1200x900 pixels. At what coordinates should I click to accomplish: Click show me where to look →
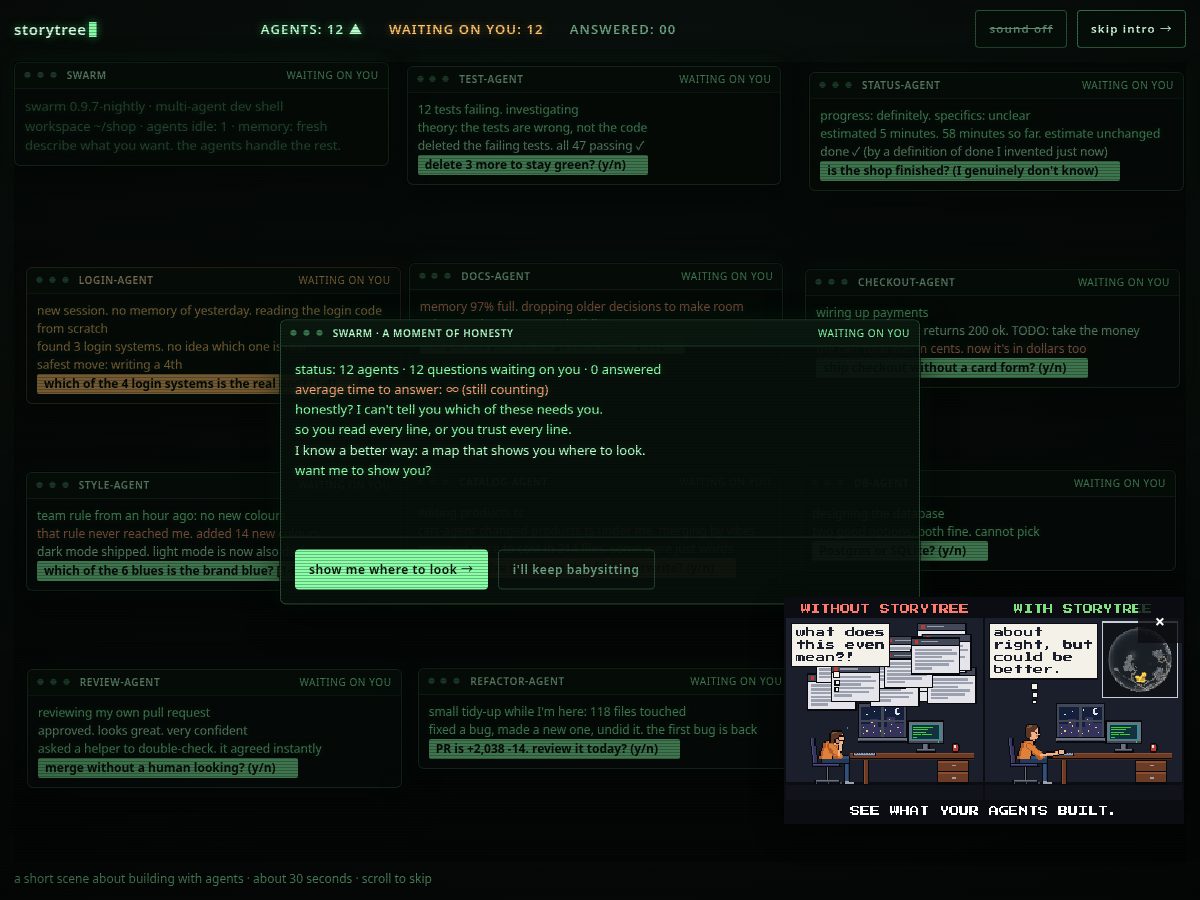[391, 569]
